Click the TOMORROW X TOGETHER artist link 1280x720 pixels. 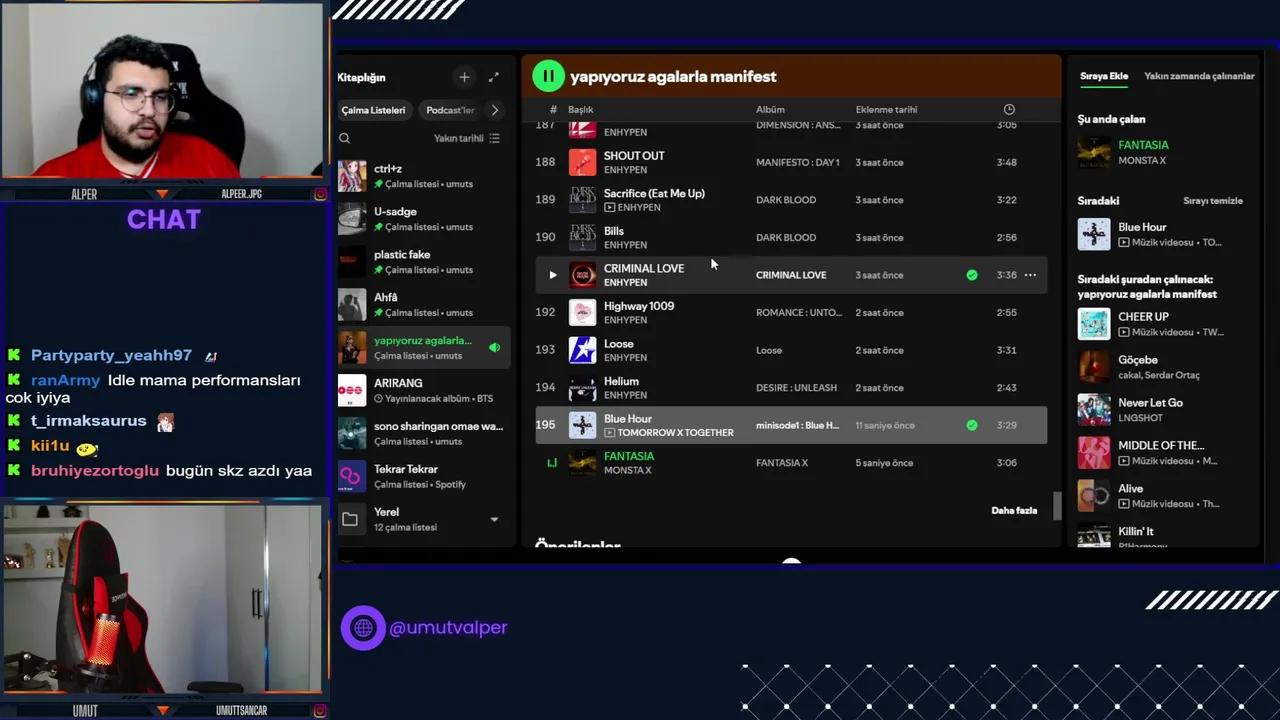tap(675, 432)
